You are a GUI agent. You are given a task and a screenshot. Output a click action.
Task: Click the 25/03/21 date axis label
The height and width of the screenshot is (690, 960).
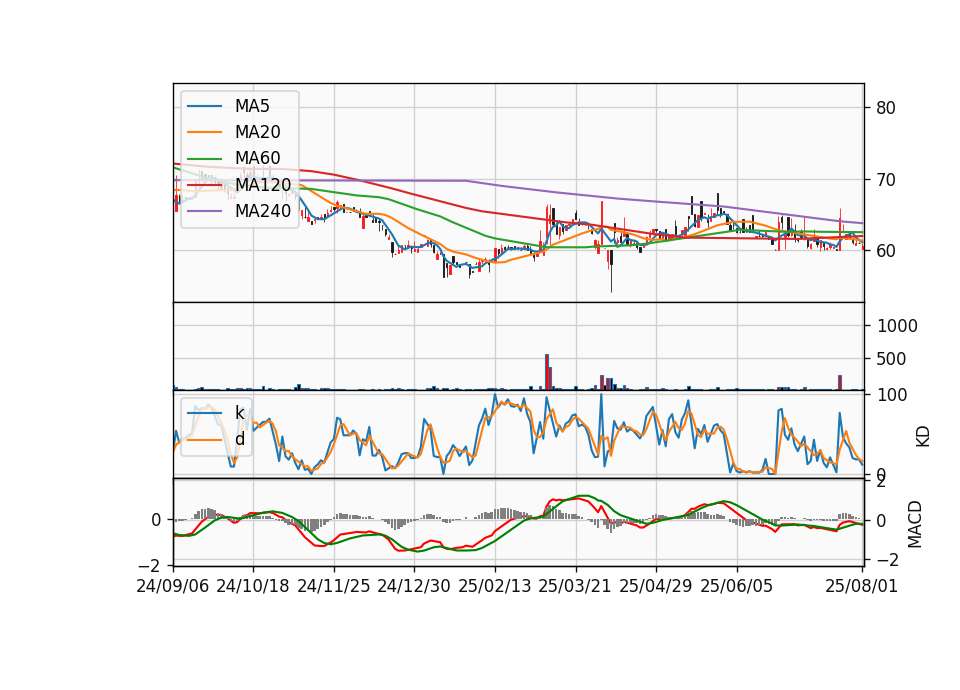[575, 586]
